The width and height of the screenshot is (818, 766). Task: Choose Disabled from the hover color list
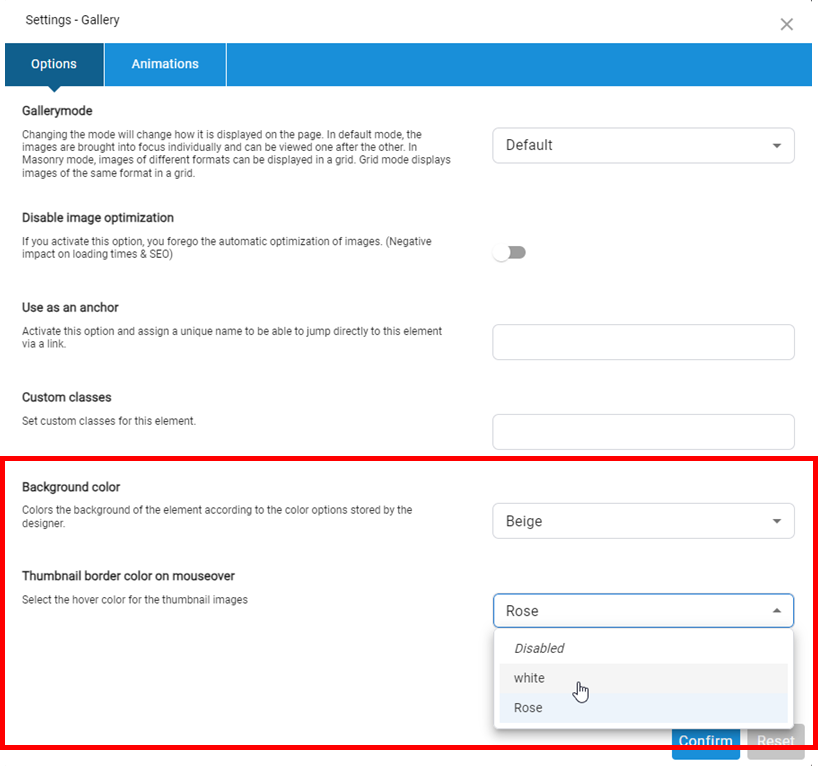[x=539, y=648]
